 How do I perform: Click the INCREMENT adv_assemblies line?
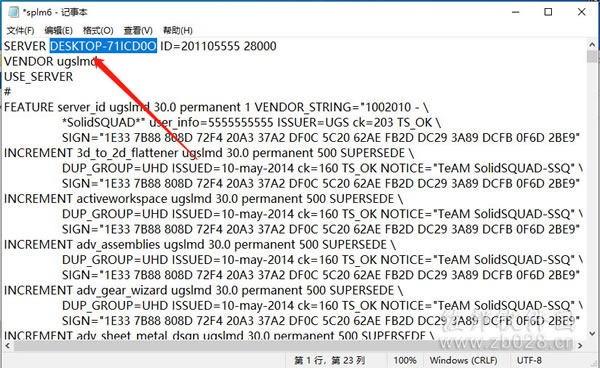click(x=200, y=245)
